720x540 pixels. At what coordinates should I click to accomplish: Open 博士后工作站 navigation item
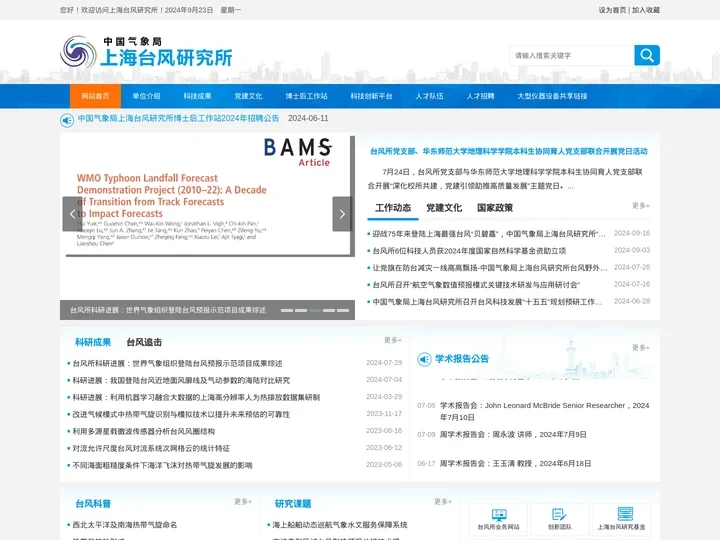[x=306, y=96]
